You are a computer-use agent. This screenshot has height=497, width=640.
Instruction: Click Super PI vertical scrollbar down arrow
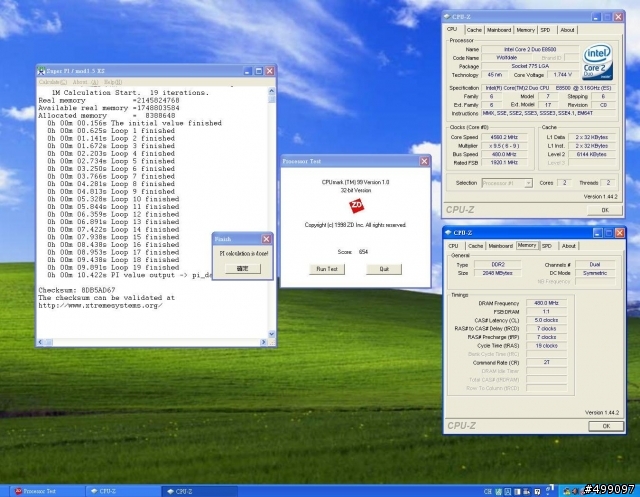[x=272, y=334]
